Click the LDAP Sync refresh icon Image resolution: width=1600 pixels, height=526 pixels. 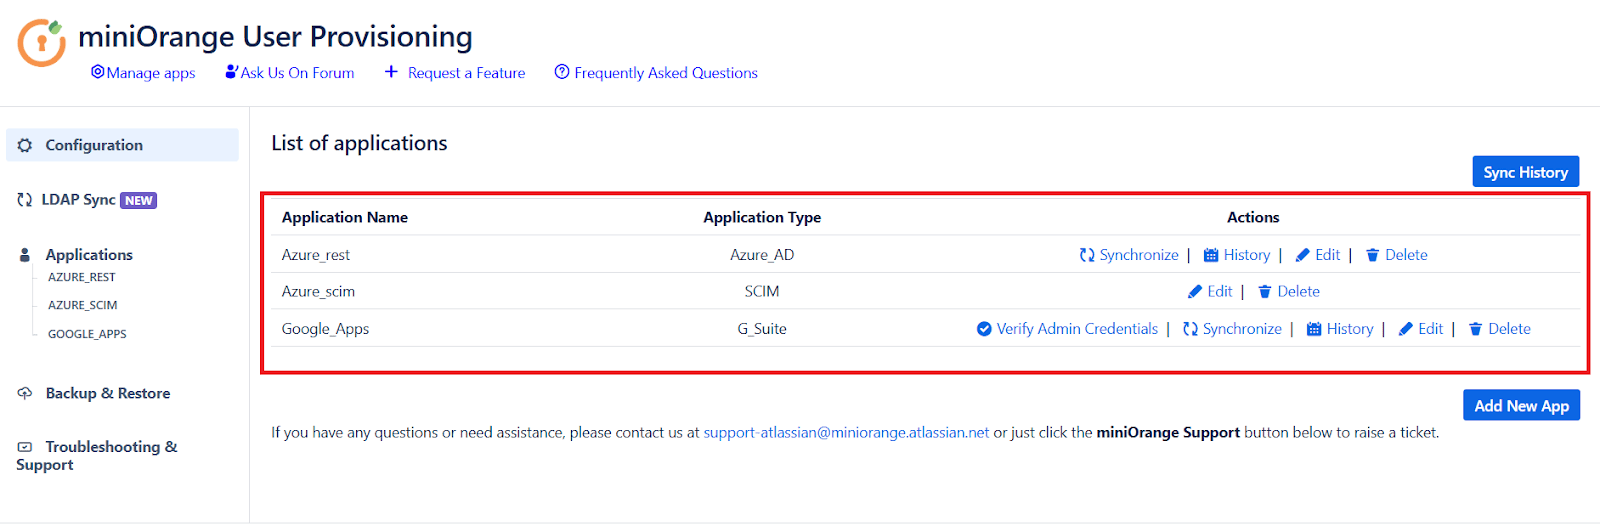click(24, 200)
